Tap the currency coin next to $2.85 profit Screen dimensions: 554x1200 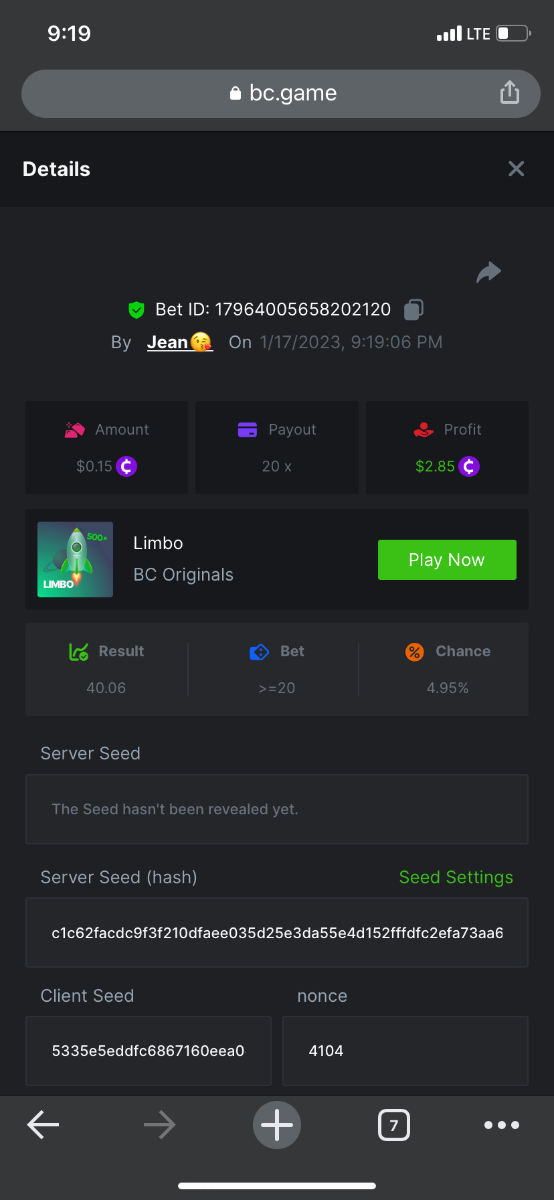469,466
